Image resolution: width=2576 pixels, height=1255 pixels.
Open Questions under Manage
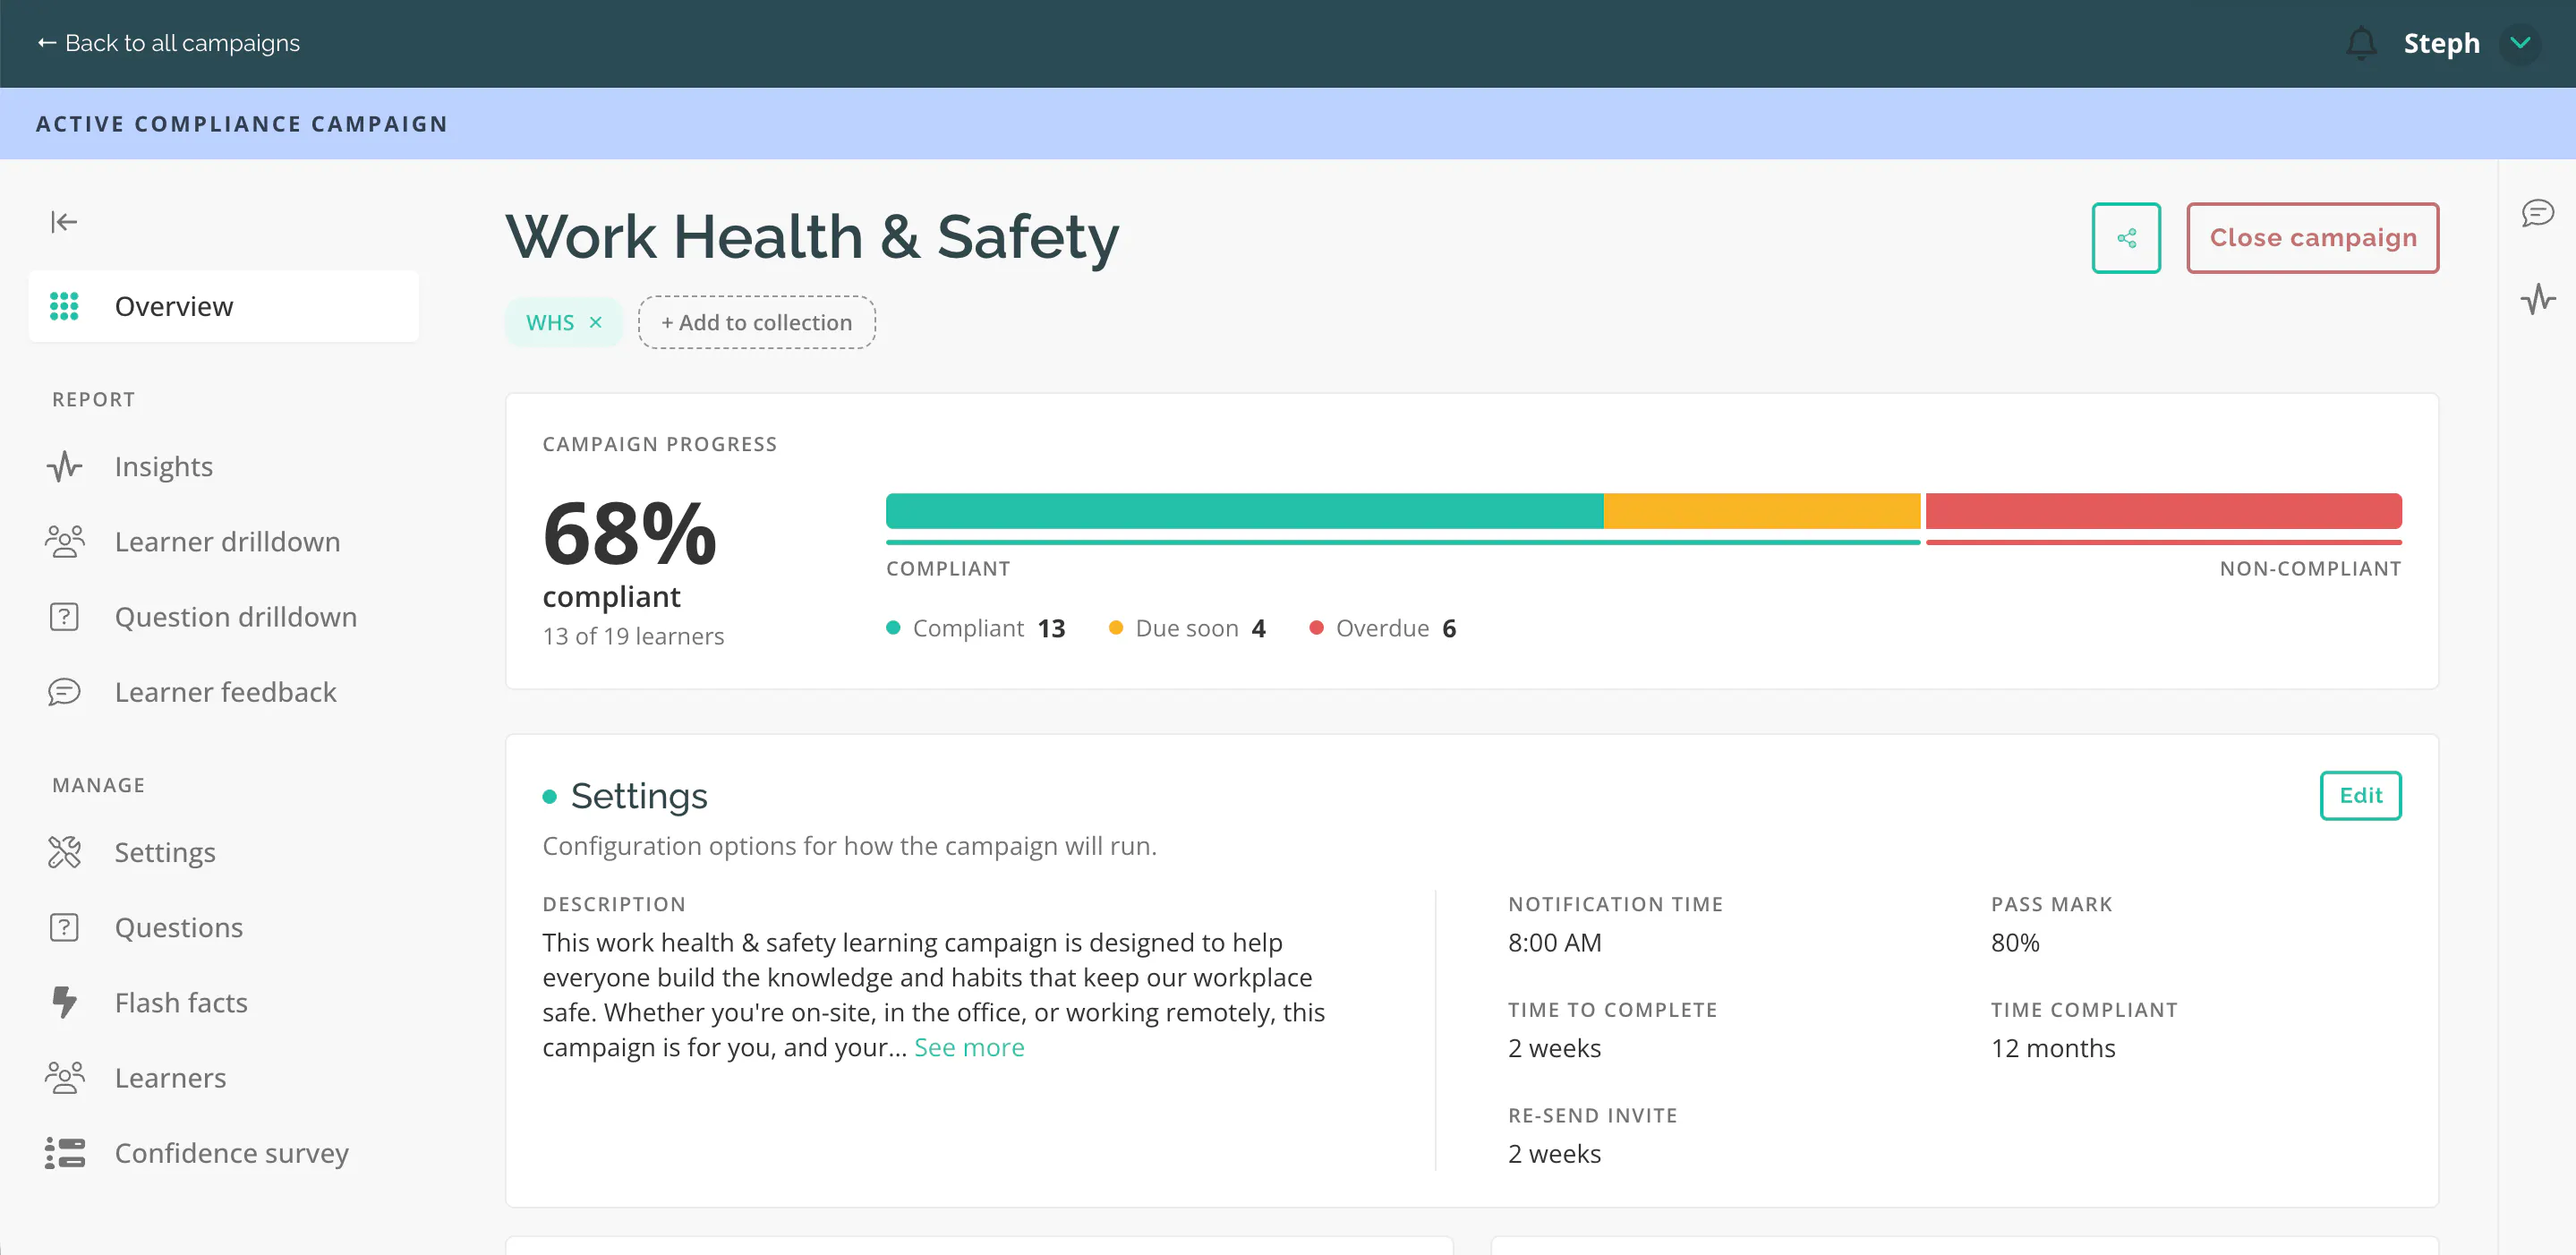[x=179, y=927]
